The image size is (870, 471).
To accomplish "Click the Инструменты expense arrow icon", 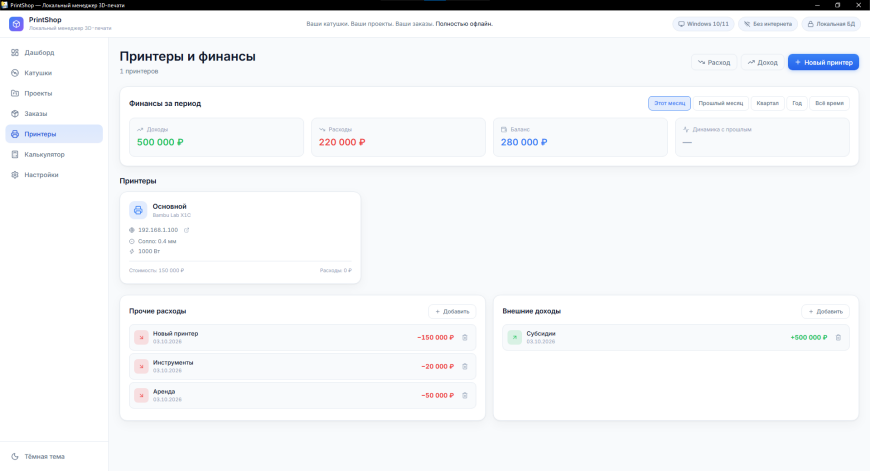I will [x=141, y=366].
